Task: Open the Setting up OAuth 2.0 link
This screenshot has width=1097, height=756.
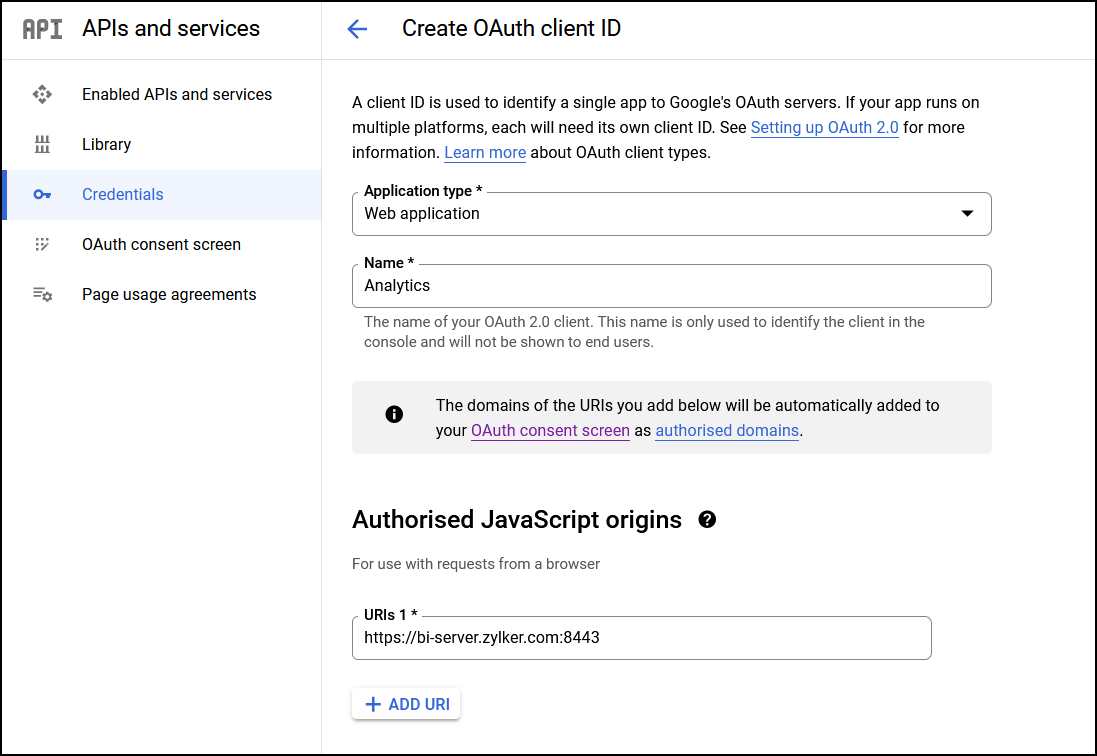Action: coord(824,127)
